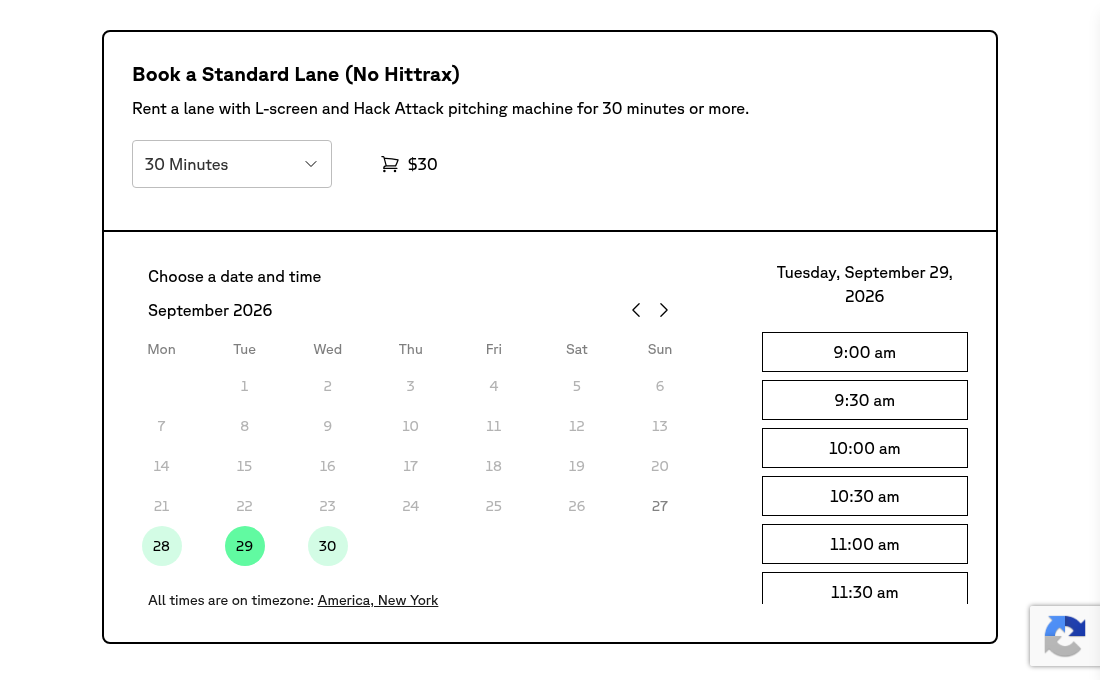Viewport: 1100px width, 680px height.
Task: Click date 10 in the calendar
Action: tap(410, 426)
